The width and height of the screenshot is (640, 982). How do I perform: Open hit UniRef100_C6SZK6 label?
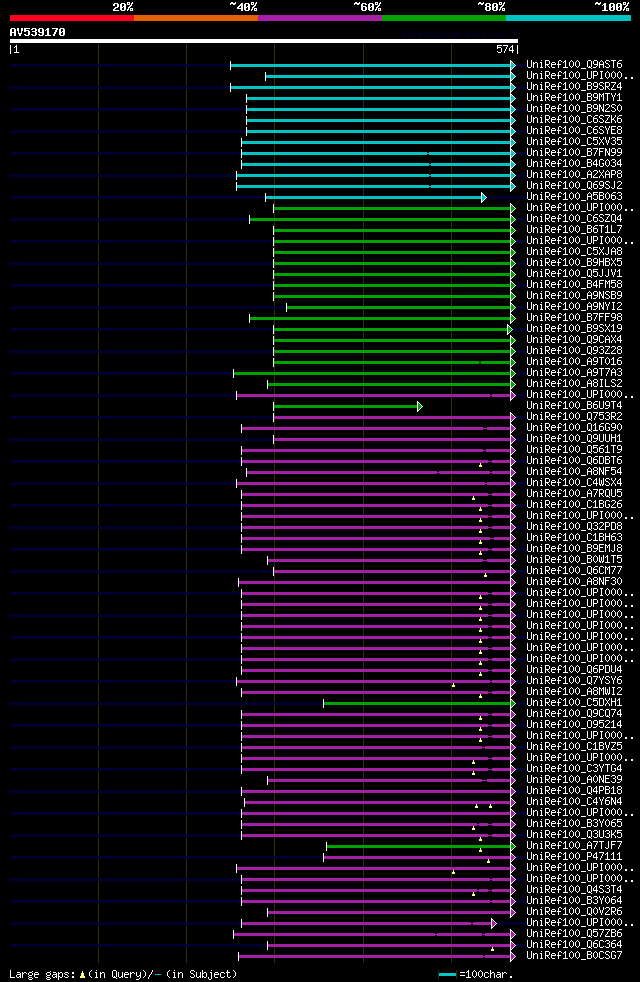(x=574, y=120)
